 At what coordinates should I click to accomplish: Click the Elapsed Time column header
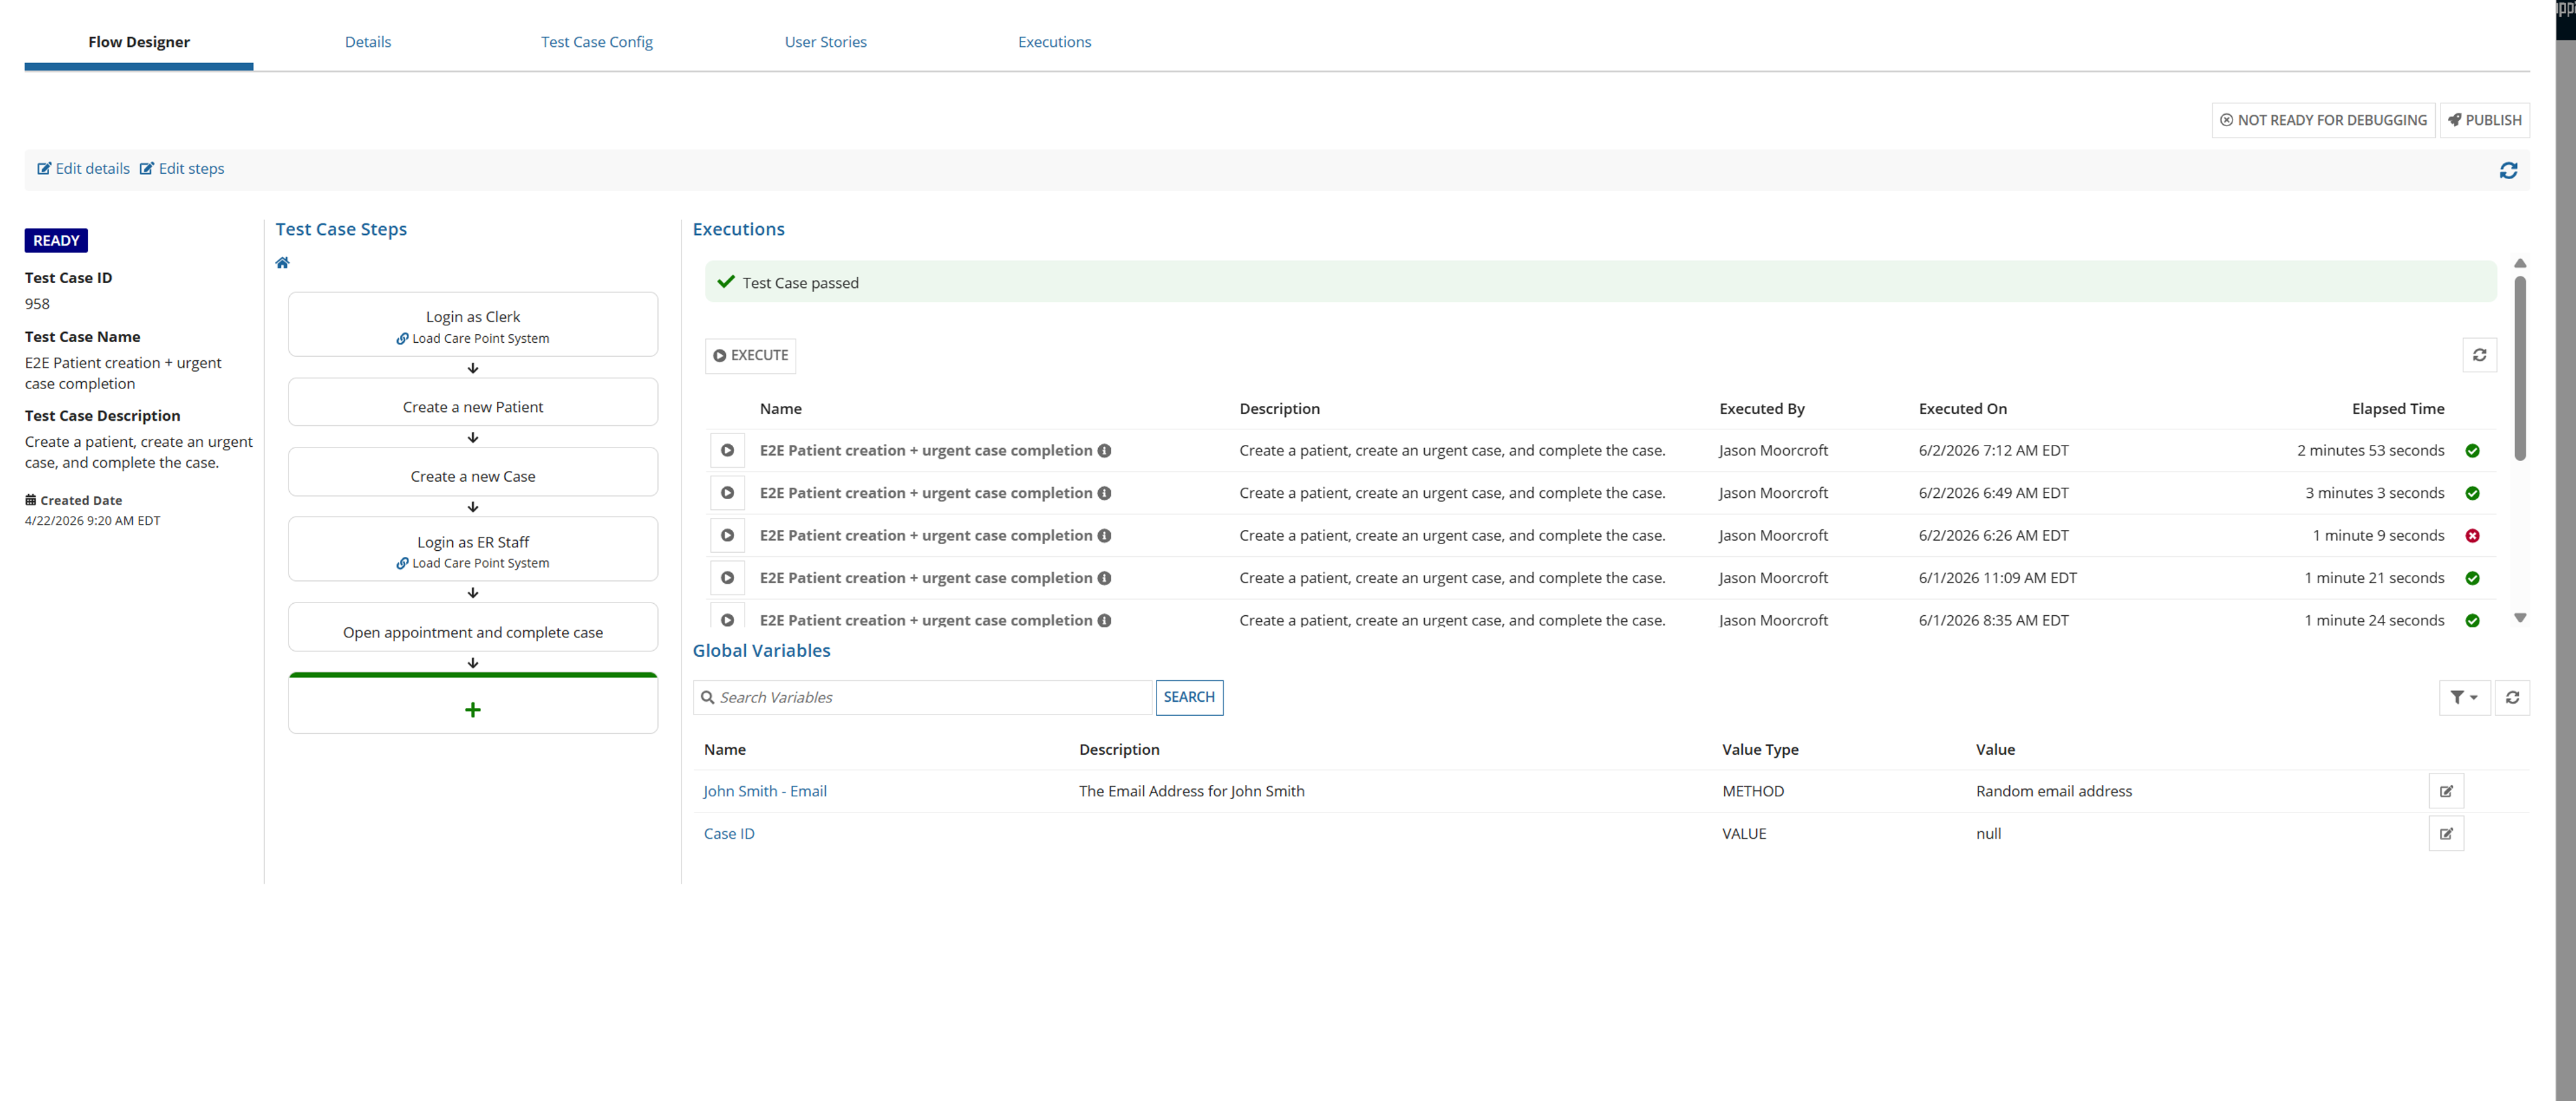coord(2397,408)
